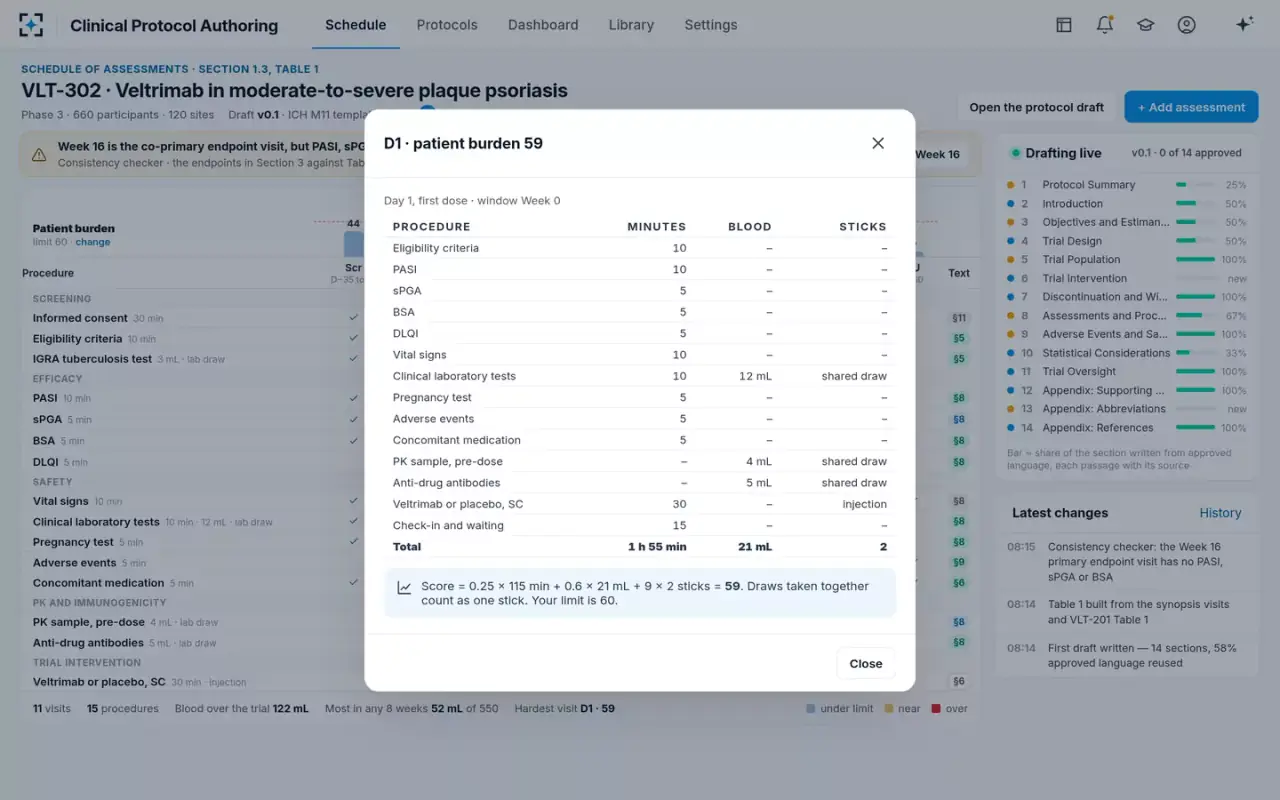Select Appendix: References in Drafting live list
The width and height of the screenshot is (1280, 800).
tap(1127, 428)
